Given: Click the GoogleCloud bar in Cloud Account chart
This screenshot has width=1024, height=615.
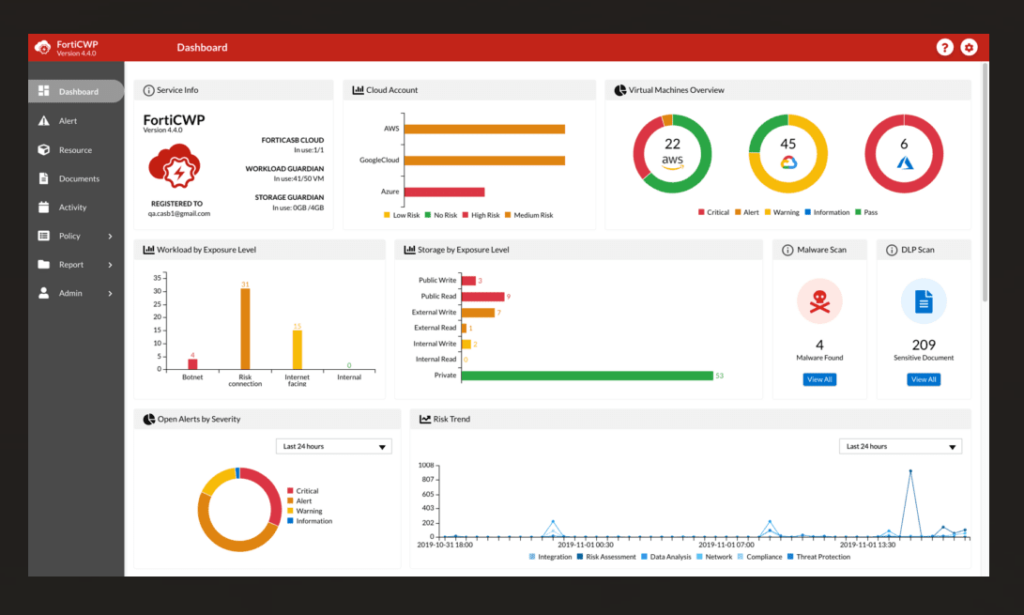Looking at the screenshot, I should [485, 161].
